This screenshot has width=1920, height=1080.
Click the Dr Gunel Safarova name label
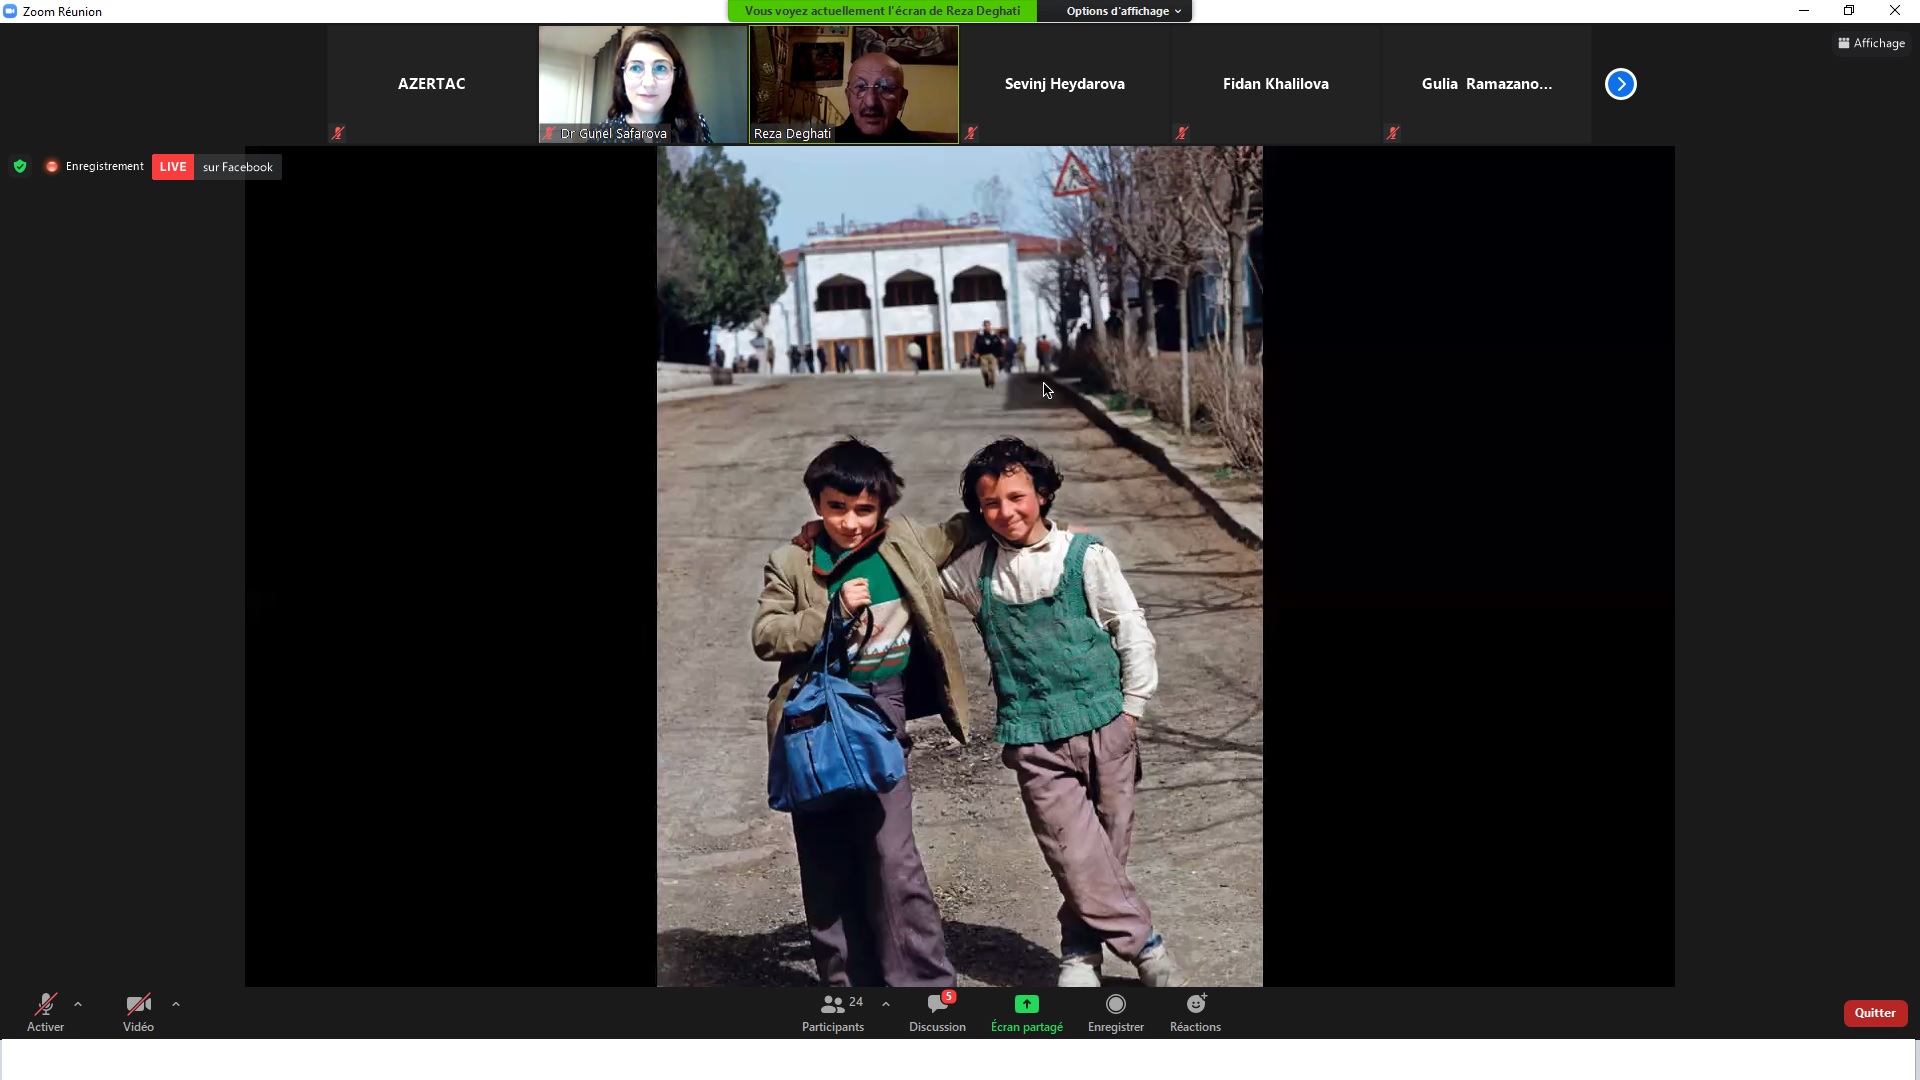click(613, 133)
